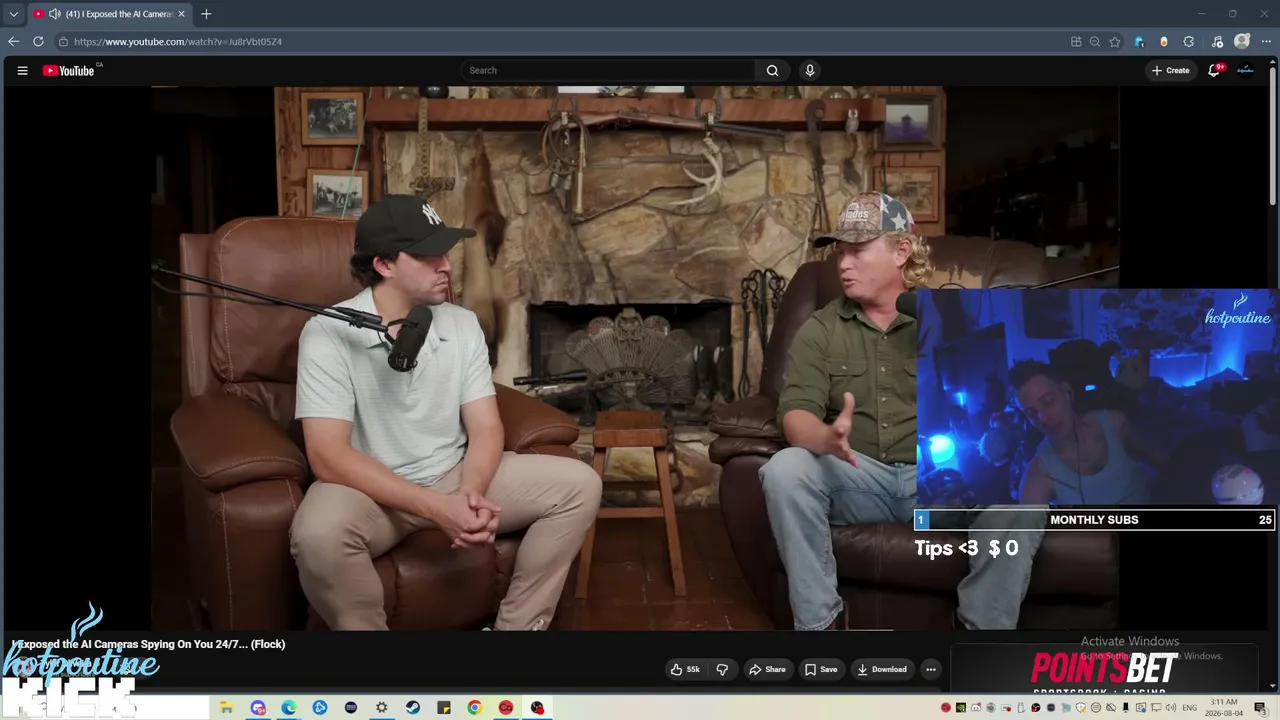Start voice search with the microphone
Screen dimensions: 1280x720
pos(810,70)
